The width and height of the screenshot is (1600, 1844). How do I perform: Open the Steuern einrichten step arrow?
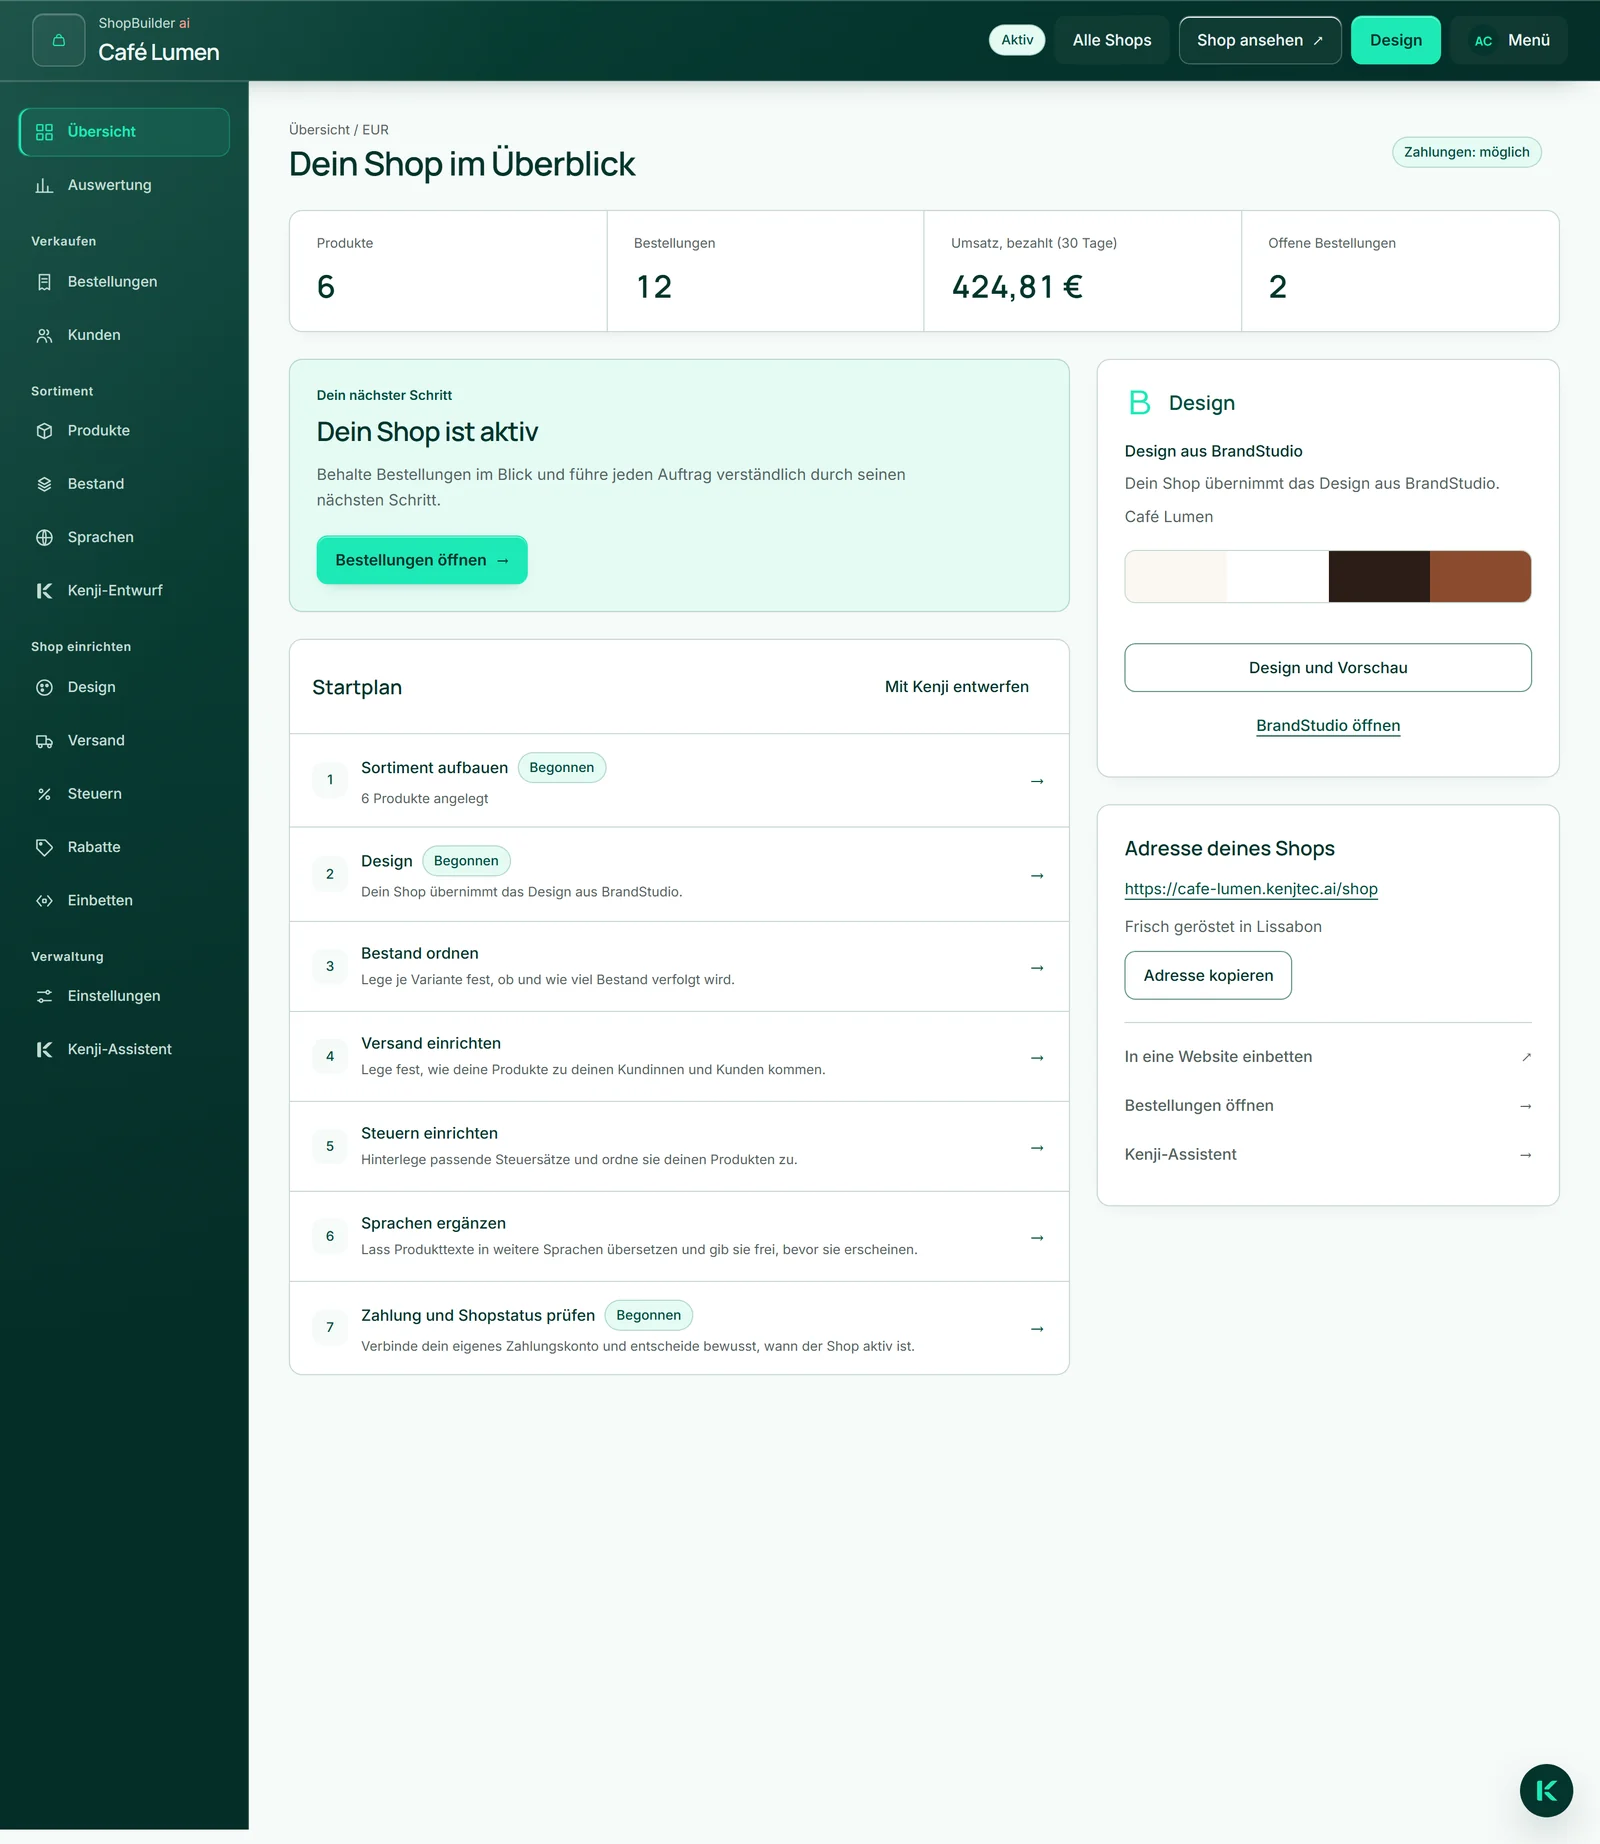1037,1148
